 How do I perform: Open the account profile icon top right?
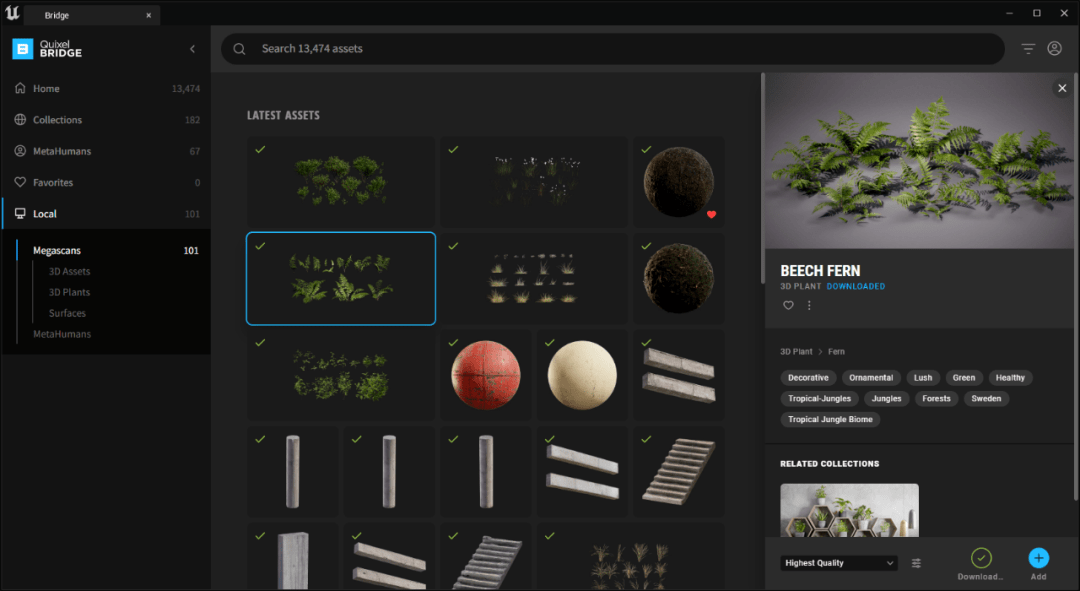(1055, 48)
